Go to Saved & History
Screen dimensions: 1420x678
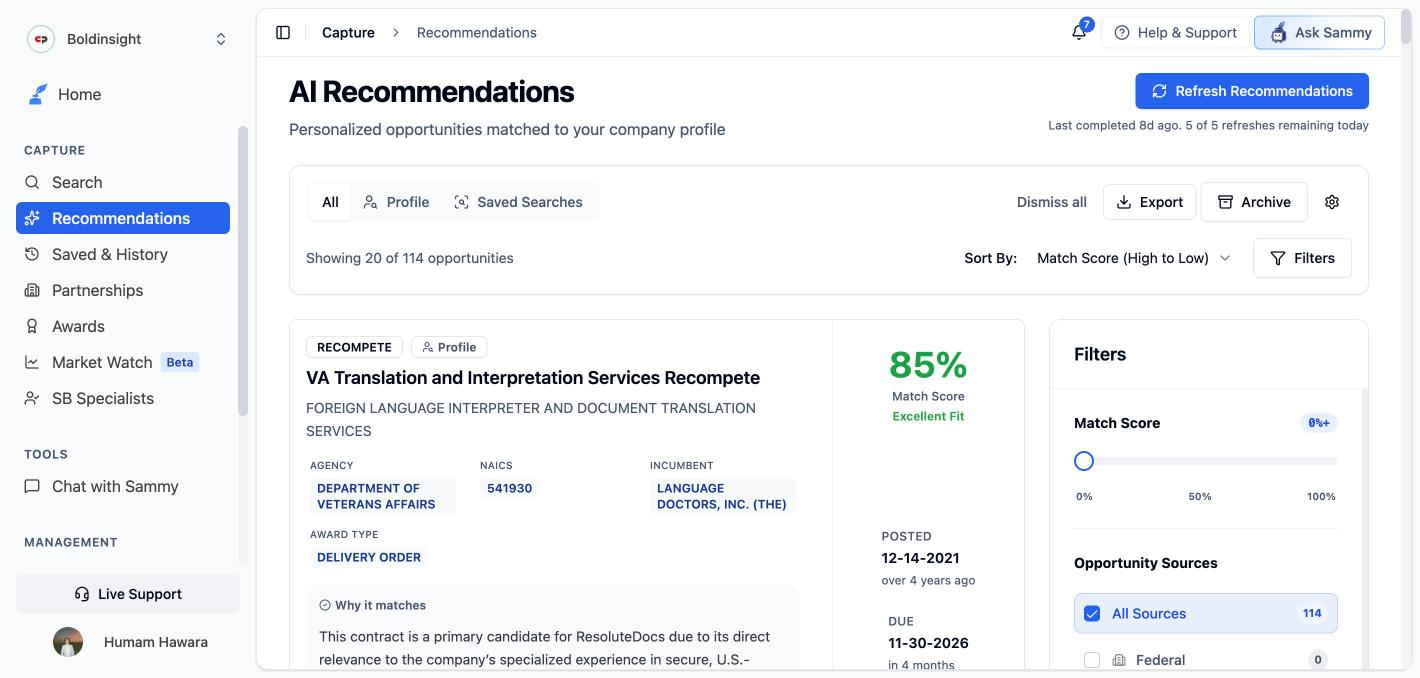tap(123, 254)
